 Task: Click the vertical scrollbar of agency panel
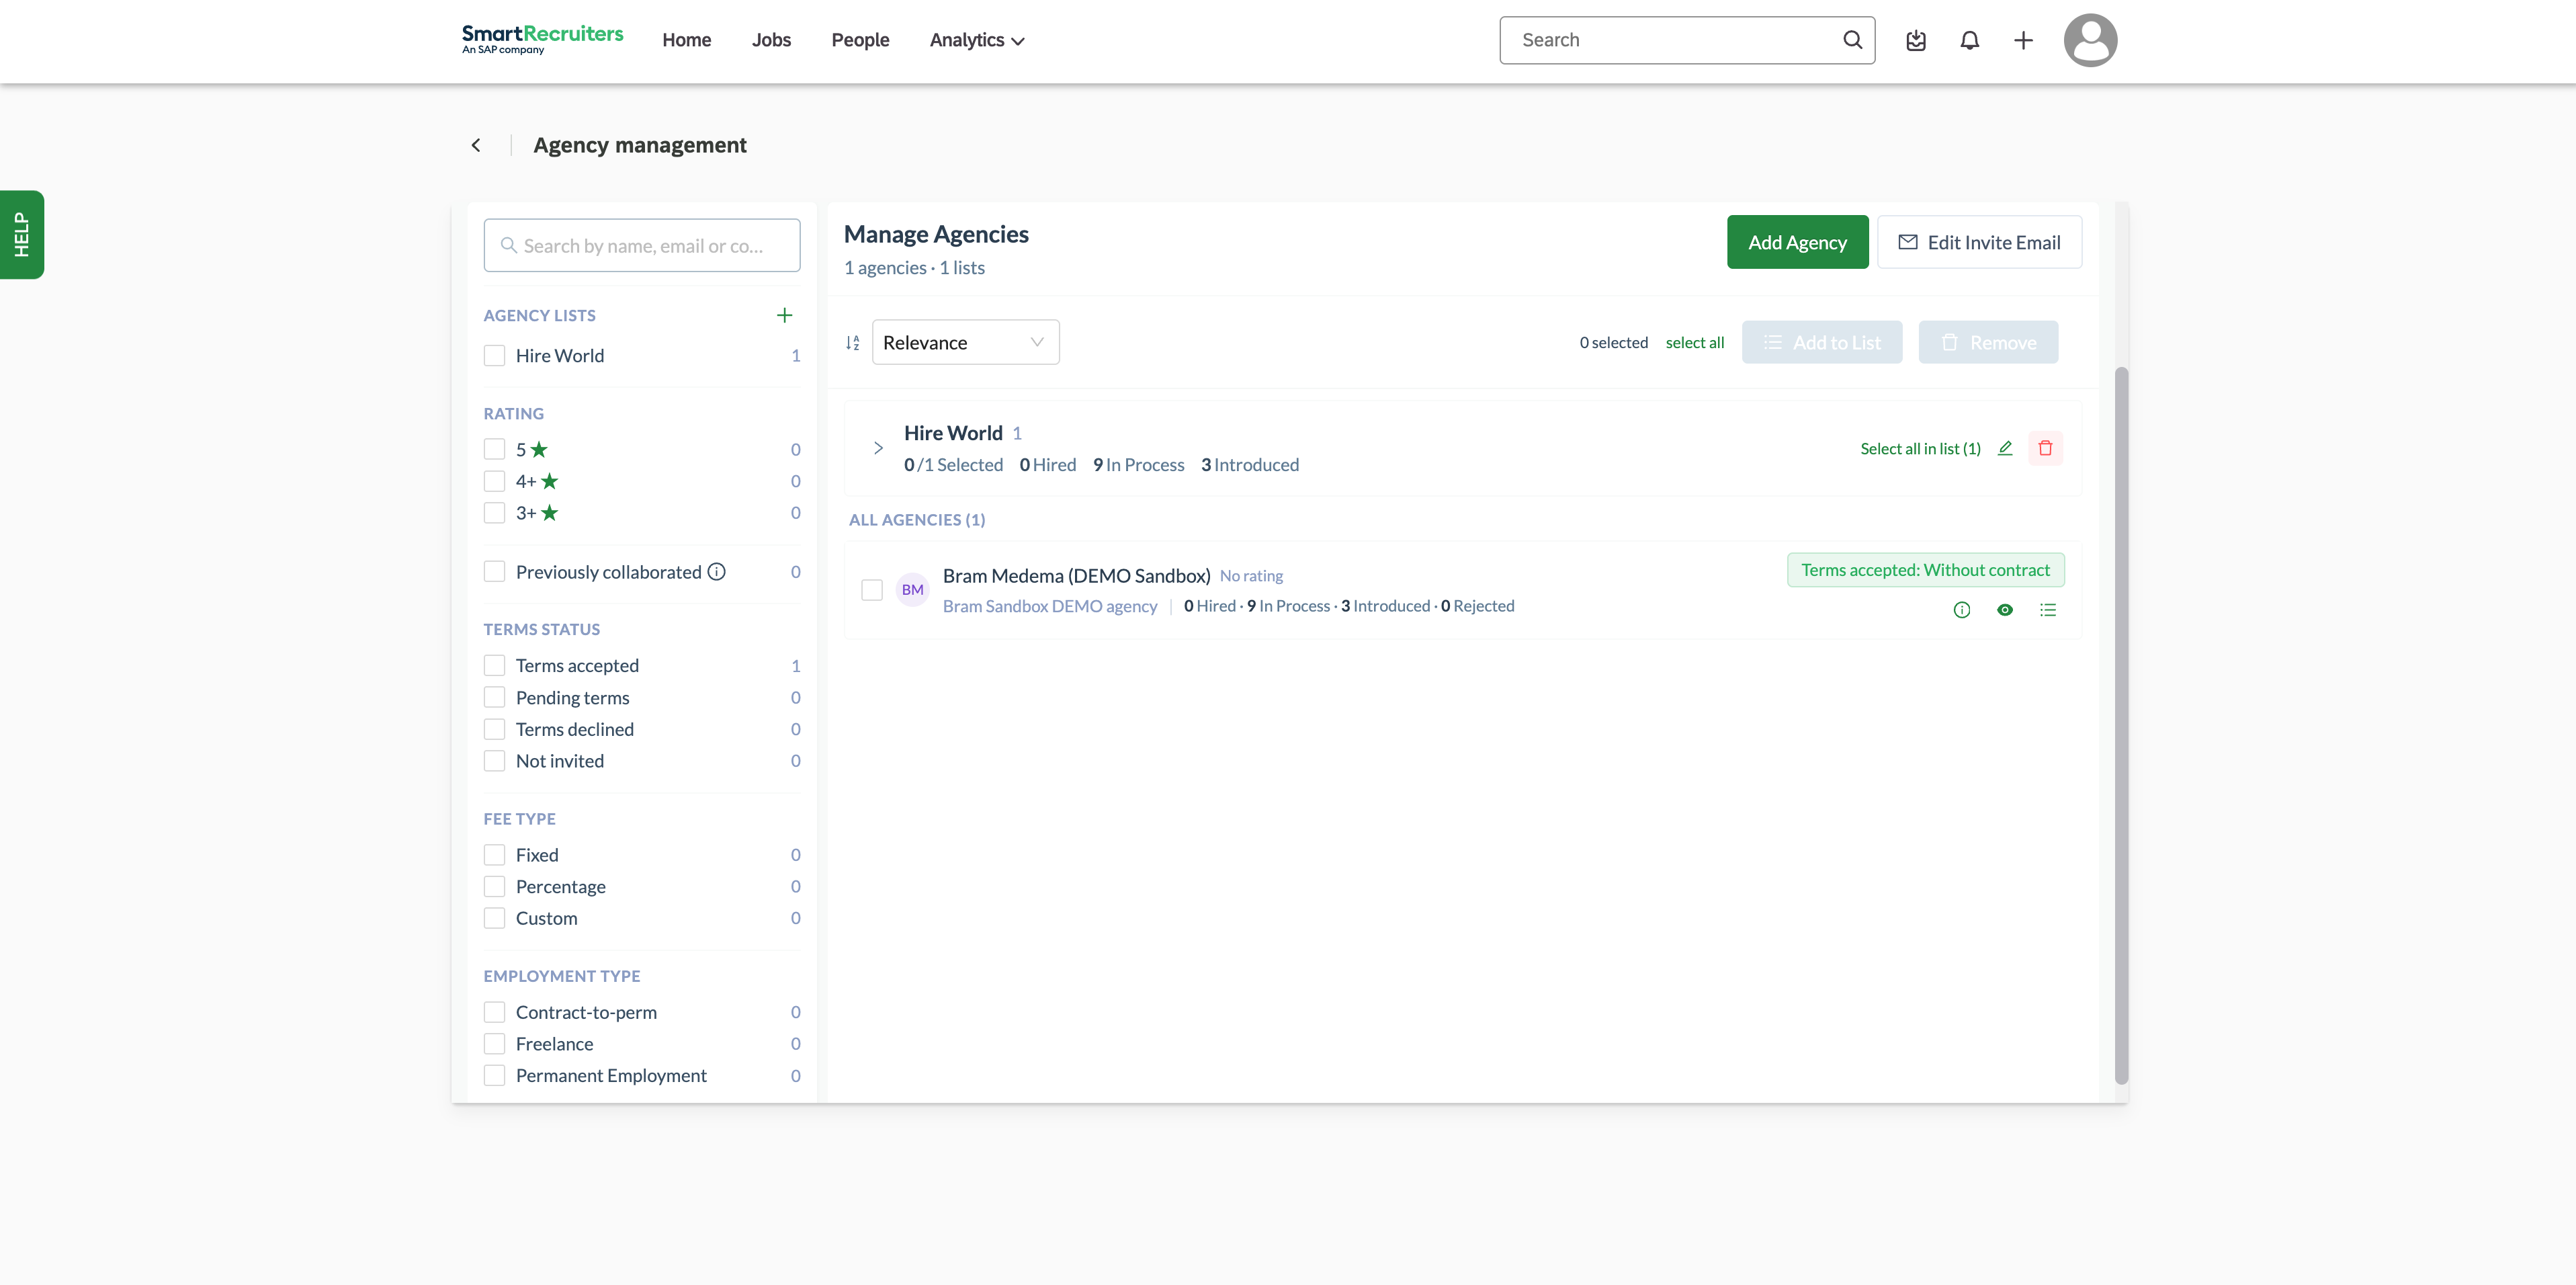[2121, 725]
